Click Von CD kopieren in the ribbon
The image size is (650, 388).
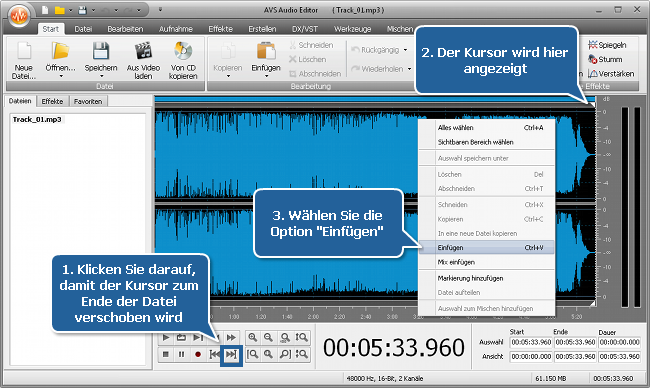(x=183, y=61)
